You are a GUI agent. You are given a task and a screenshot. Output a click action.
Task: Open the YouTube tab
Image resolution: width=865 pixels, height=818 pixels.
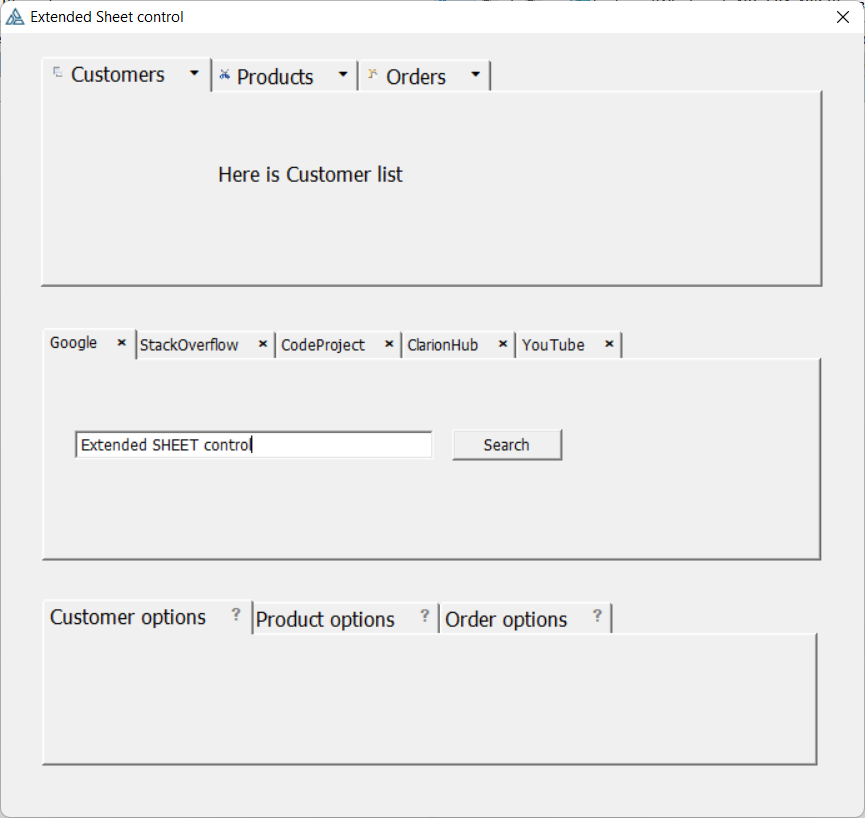click(553, 345)
